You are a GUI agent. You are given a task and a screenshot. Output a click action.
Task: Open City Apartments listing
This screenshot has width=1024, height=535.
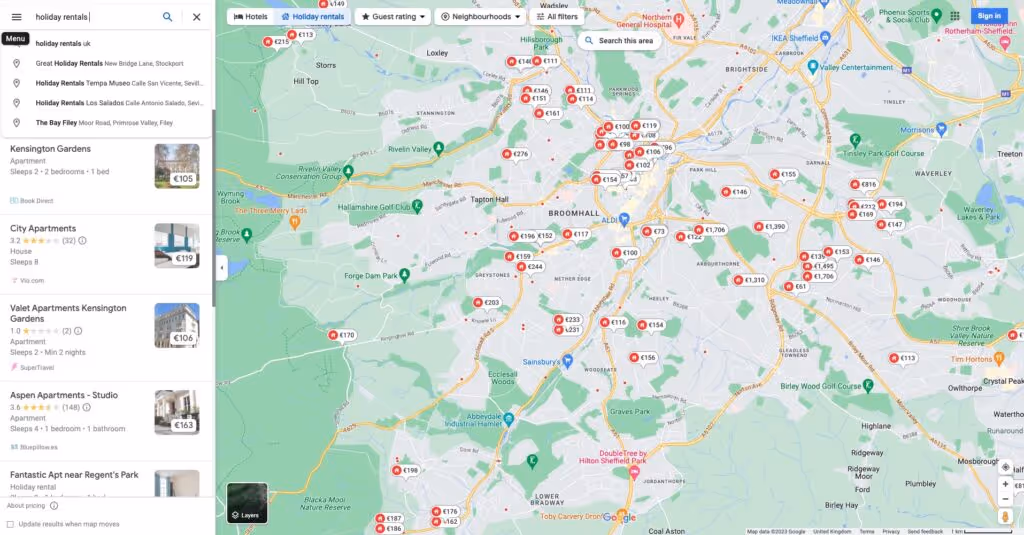[43, 229]
